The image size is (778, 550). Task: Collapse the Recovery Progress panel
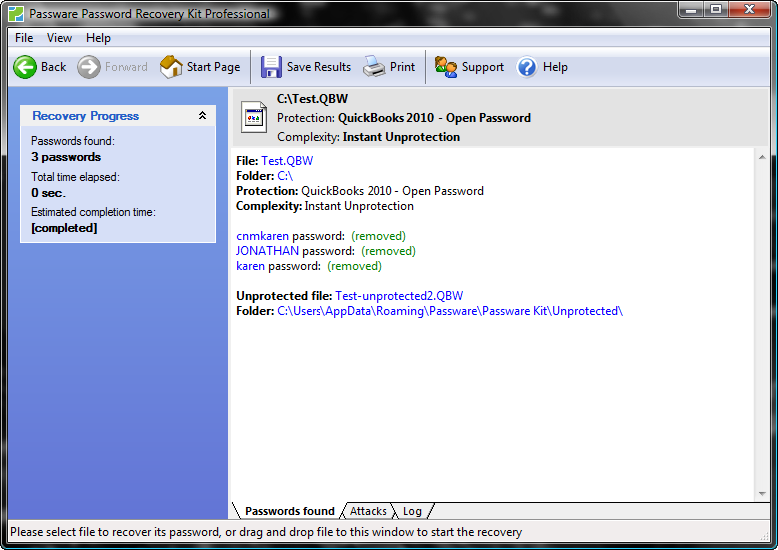tap(202, 116)
